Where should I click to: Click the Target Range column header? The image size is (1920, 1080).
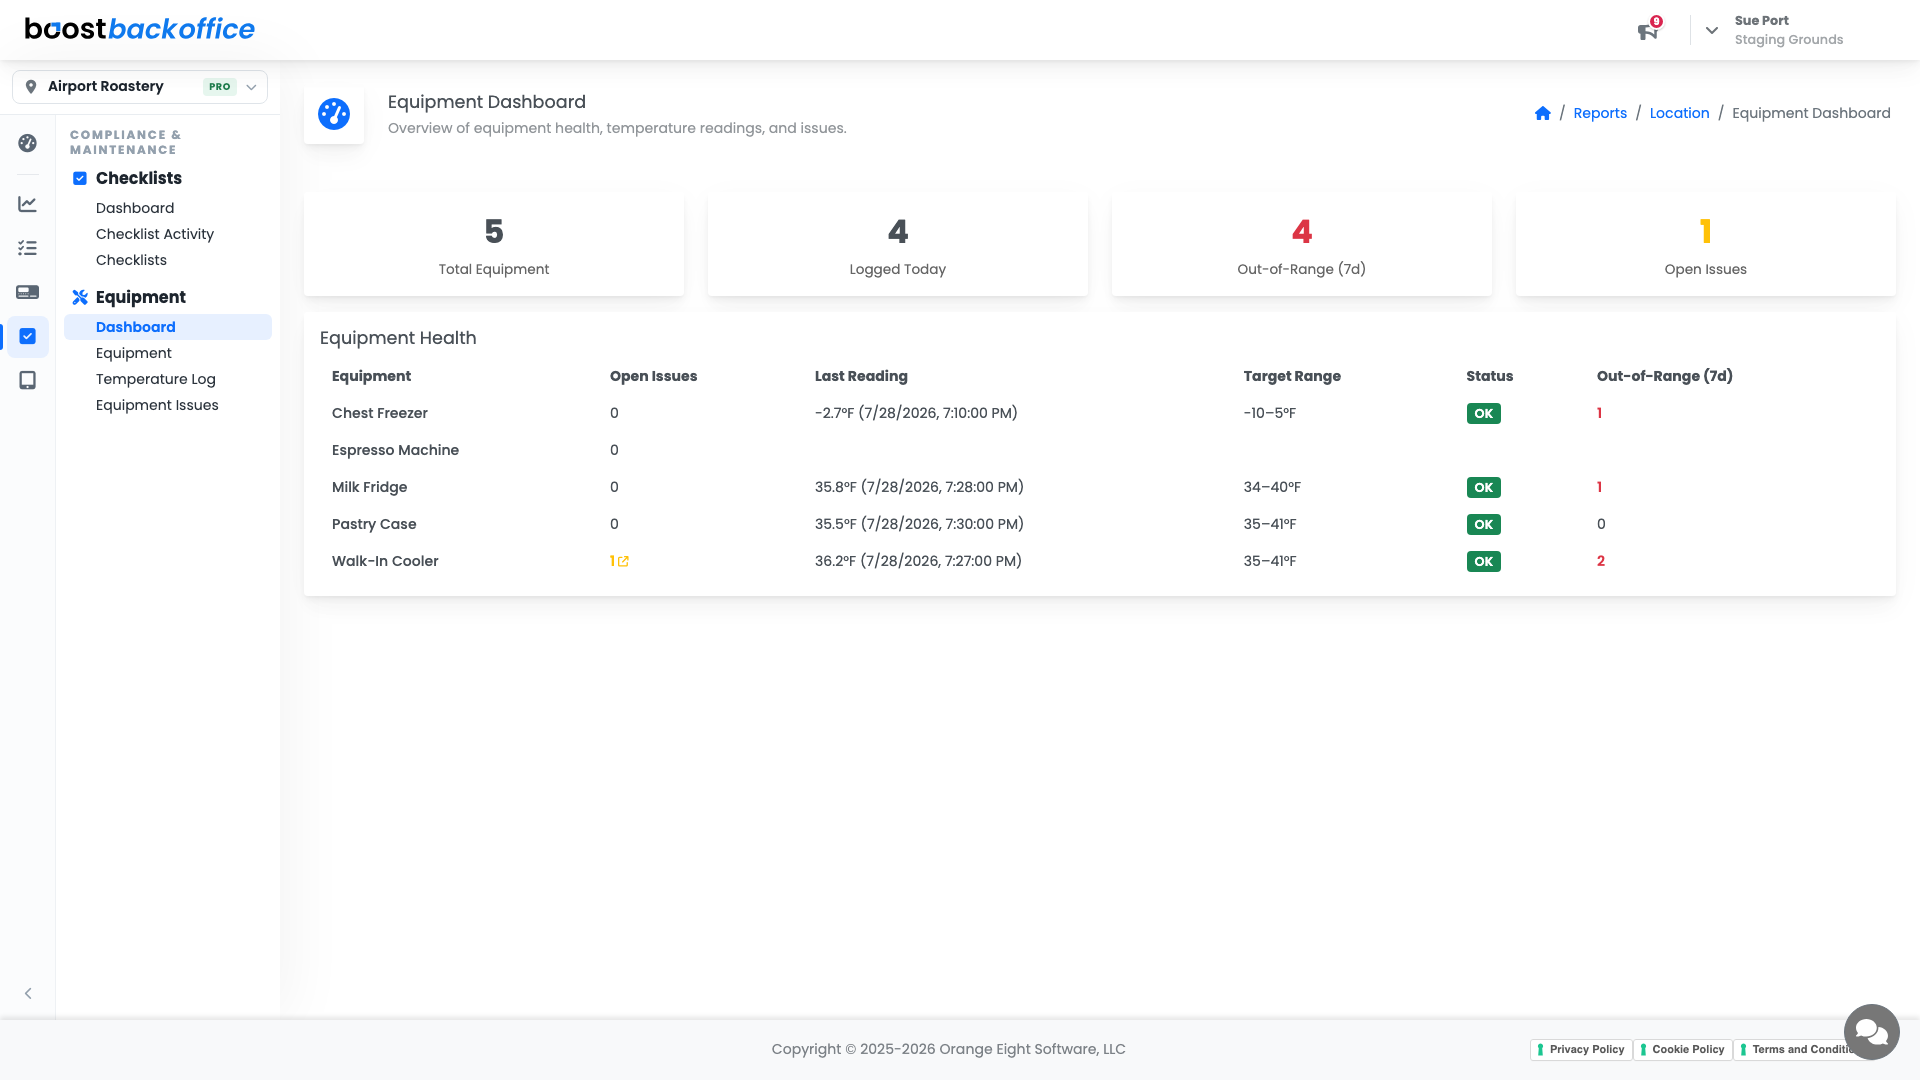click(x=1292, y=376)
